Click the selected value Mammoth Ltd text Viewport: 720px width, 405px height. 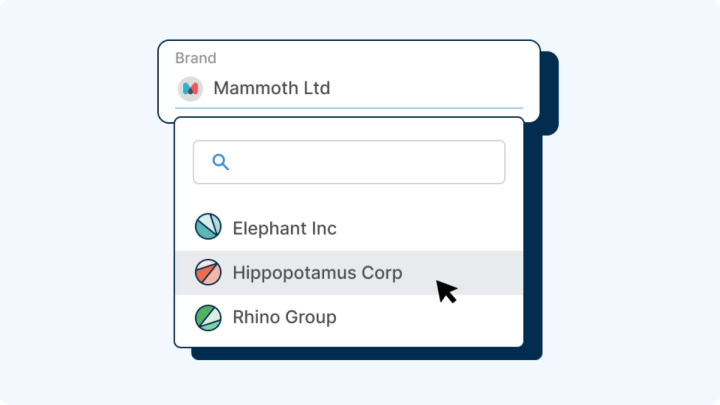point(271,88)
